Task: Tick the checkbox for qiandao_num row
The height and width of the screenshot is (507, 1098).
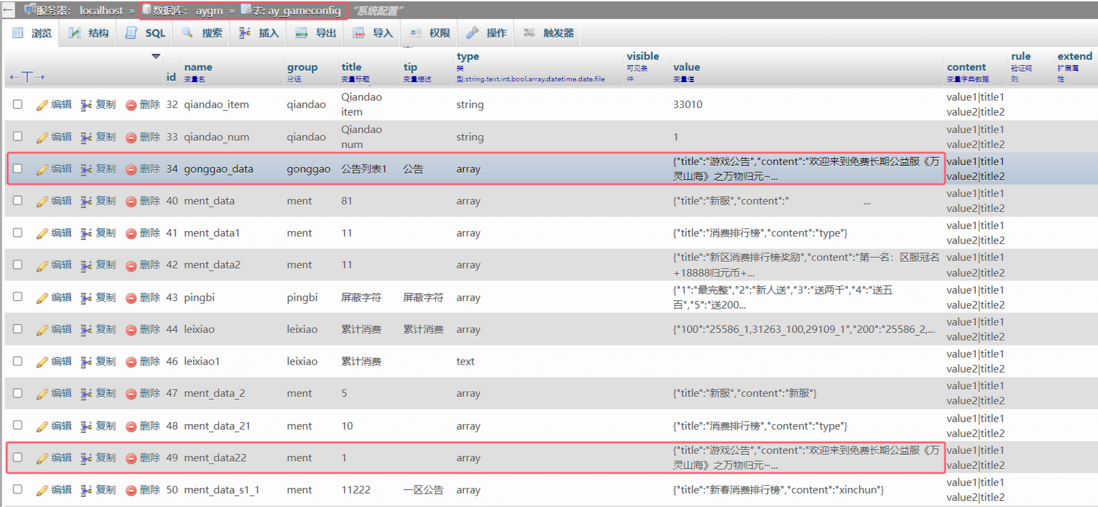Action: coord(17,137)
